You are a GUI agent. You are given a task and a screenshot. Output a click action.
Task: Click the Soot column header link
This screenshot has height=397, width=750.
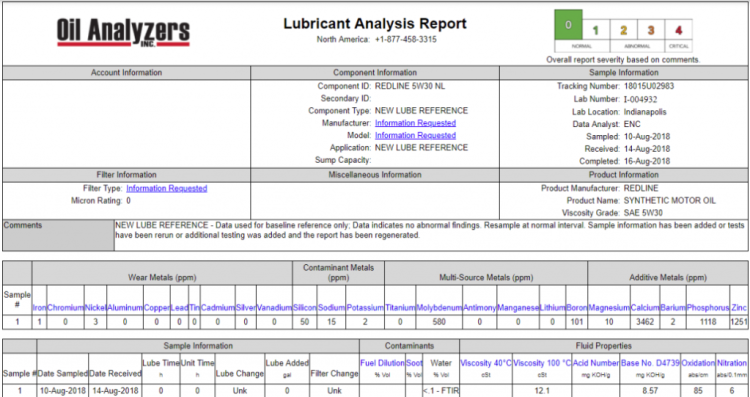[x=413, y=363]
